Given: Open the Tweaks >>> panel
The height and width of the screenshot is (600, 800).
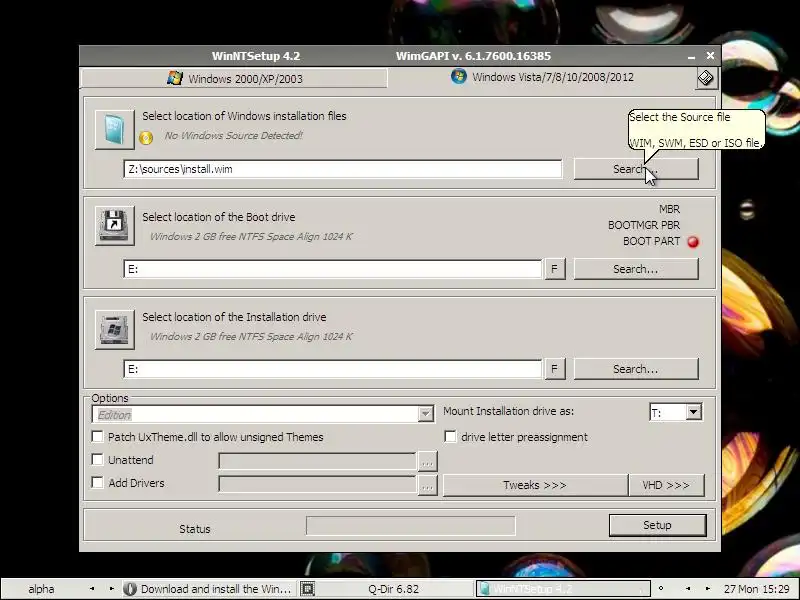Looking at the screenshot, I should (535, 485).
